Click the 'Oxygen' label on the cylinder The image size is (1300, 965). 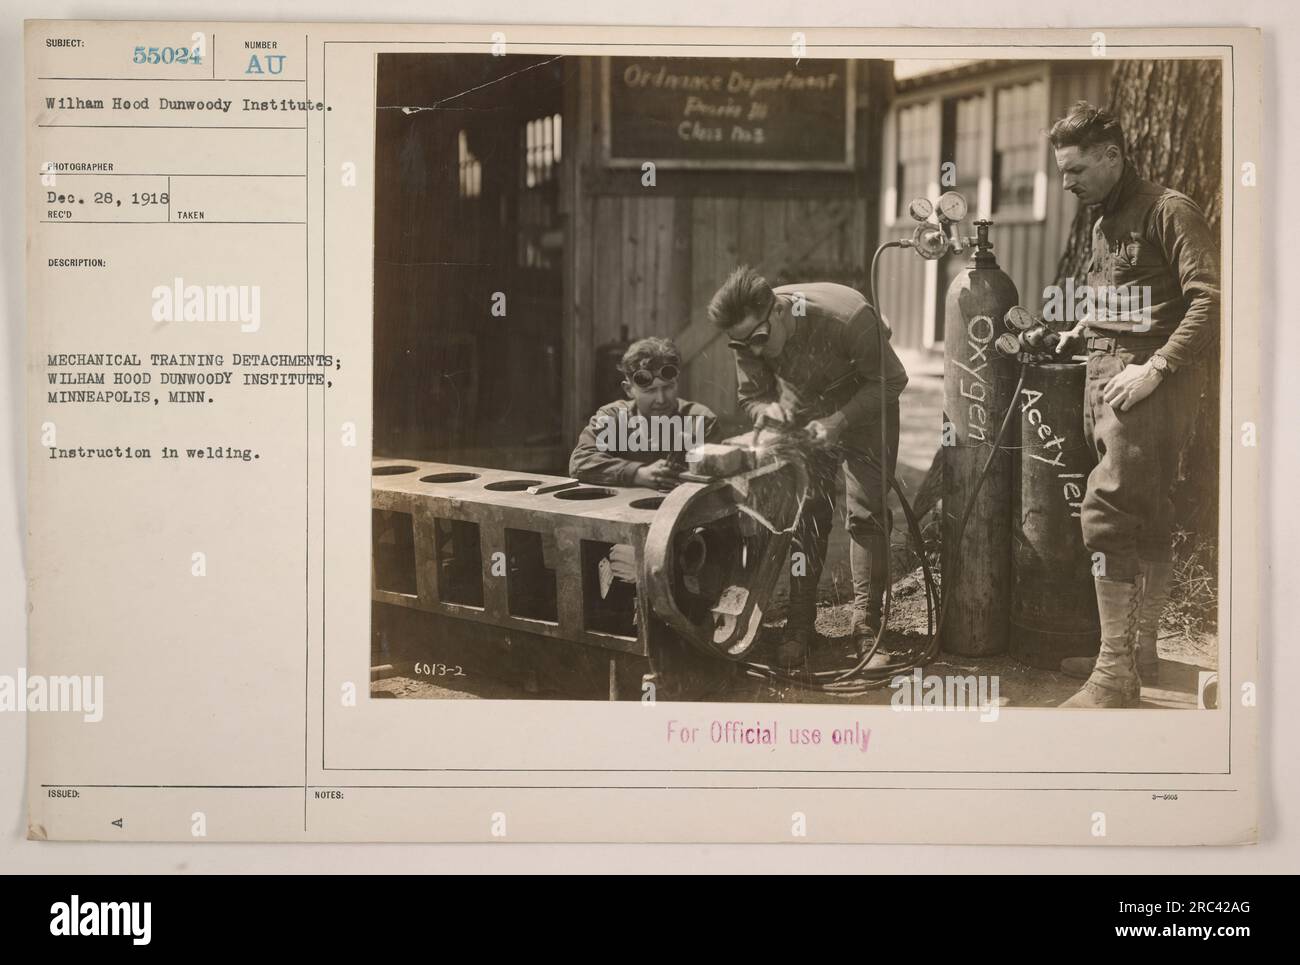(981, 381)
